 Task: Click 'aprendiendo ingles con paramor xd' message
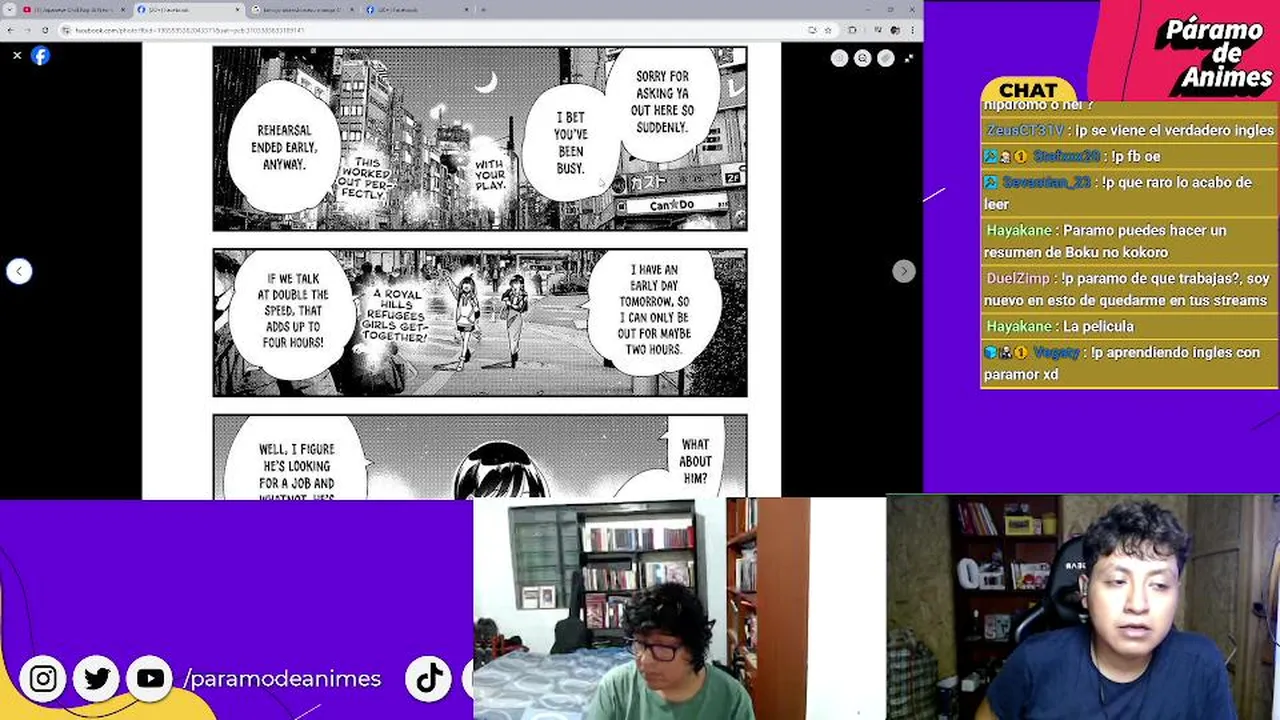(x=1129, y=363)
